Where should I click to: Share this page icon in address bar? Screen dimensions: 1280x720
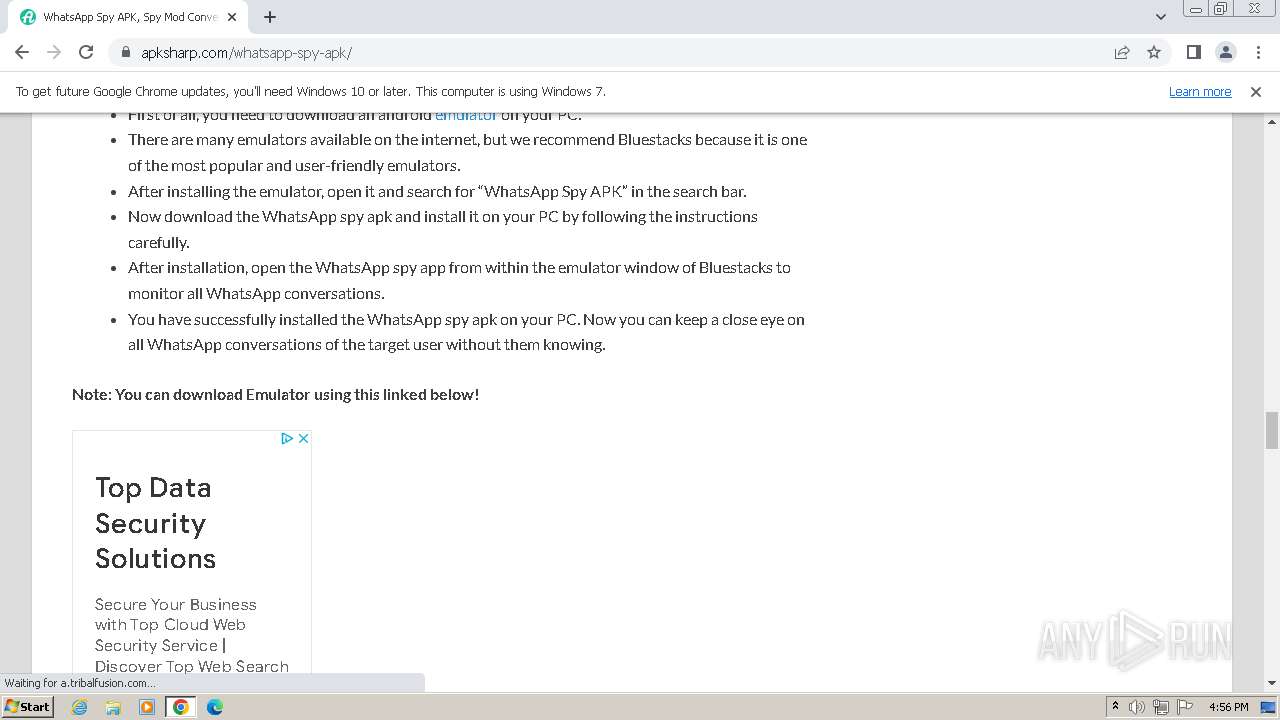tap(1122, 52)
